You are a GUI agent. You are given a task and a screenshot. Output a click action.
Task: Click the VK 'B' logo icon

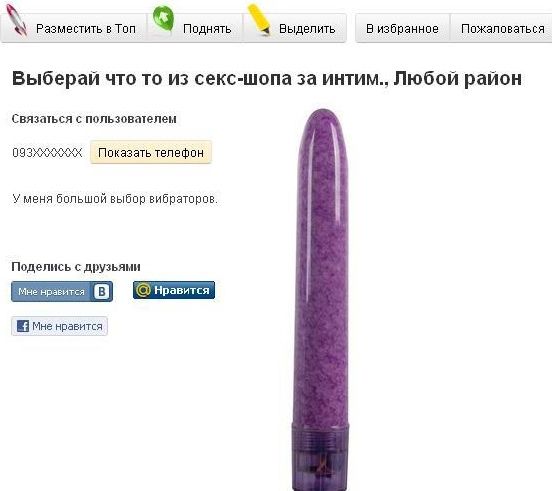(x=102, y=291)
